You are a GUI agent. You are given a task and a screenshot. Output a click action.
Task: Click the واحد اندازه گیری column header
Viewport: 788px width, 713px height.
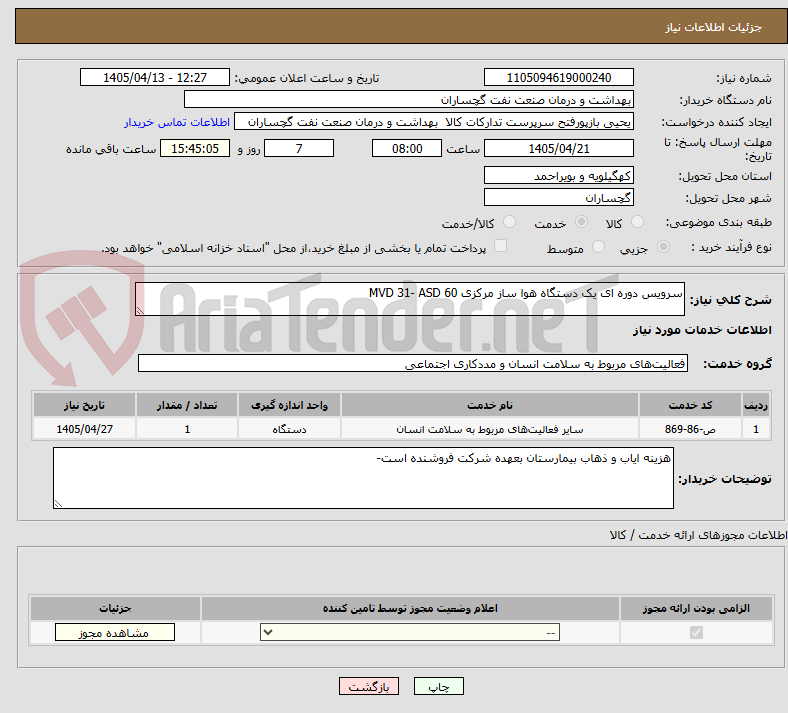[289, 405]
